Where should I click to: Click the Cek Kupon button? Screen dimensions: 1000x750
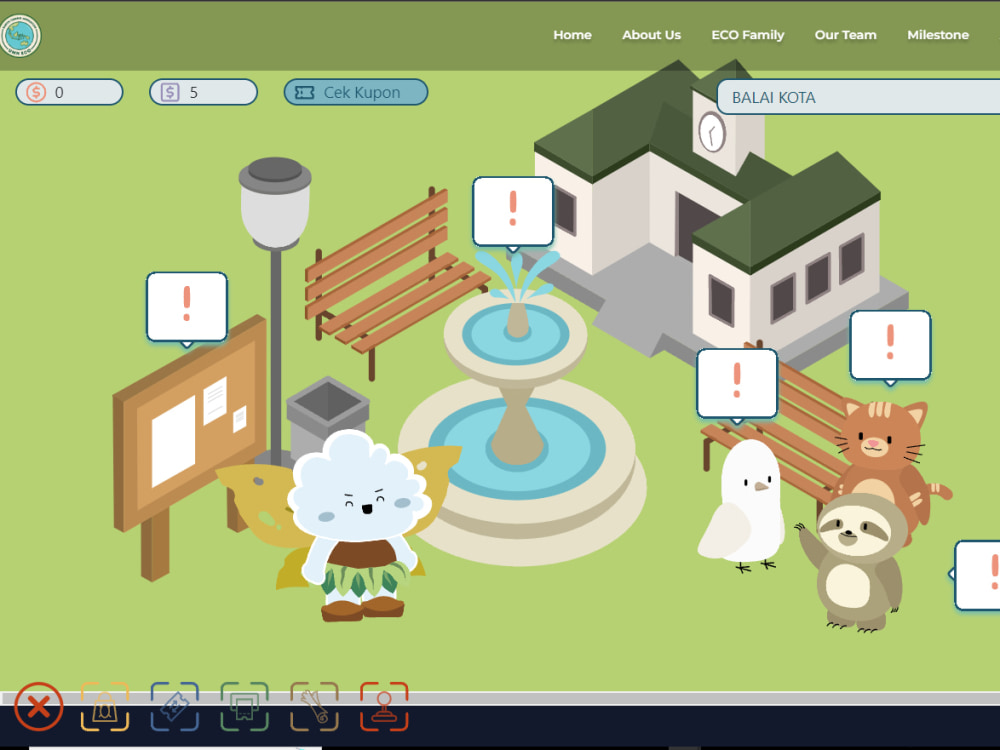click(355, 92)
